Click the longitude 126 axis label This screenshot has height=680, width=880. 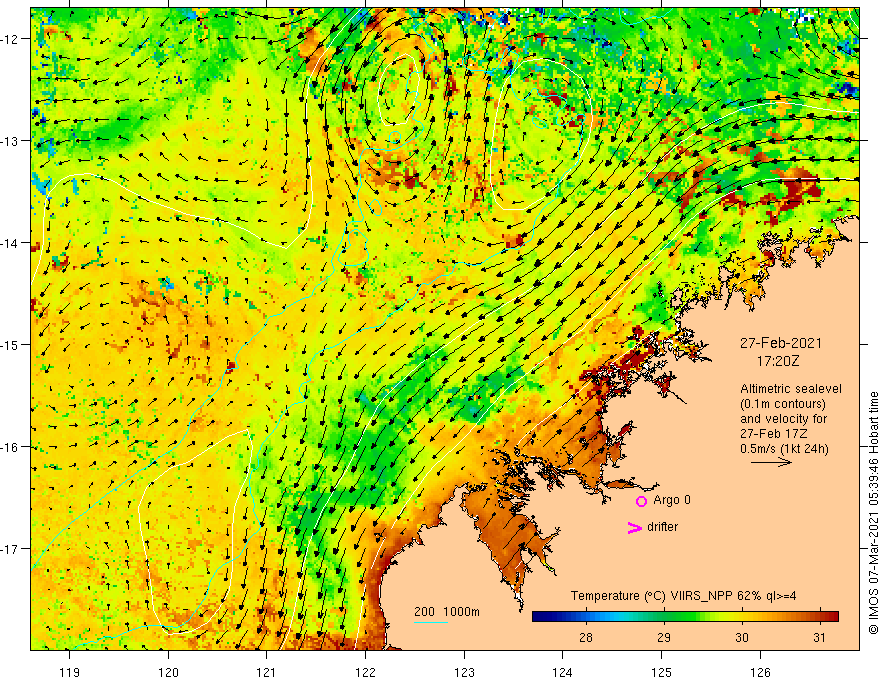(x=760, y=672)
